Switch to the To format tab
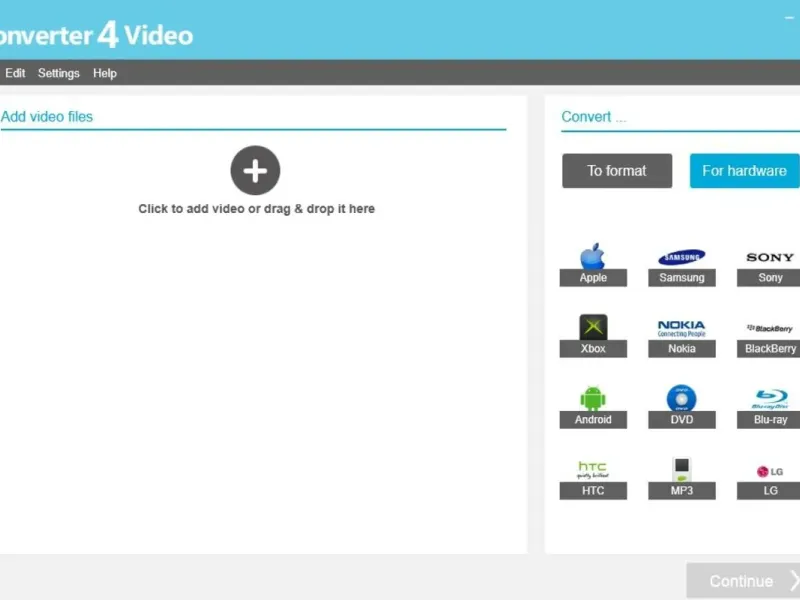Image resolution: width=800 pixels, height=600 pixels. [617, 171]
